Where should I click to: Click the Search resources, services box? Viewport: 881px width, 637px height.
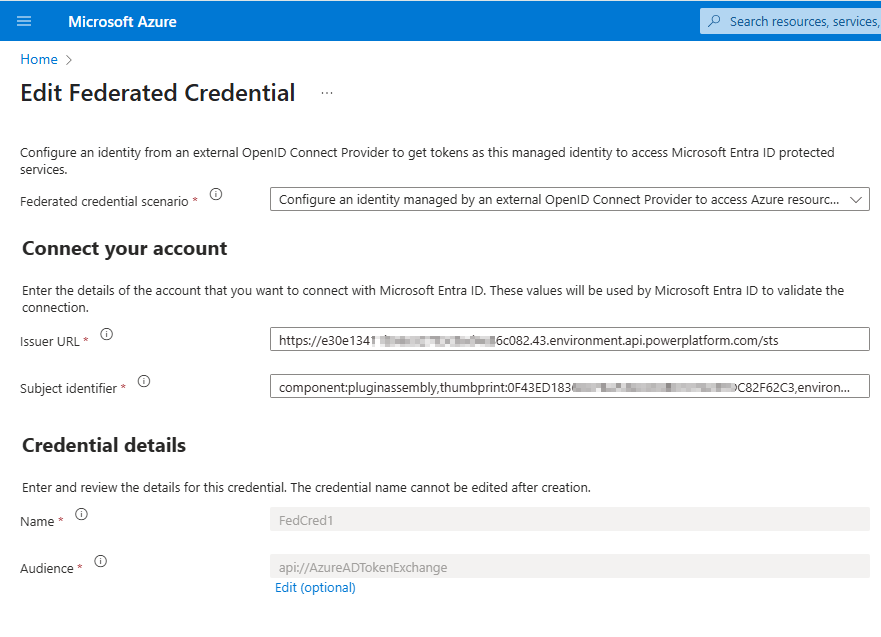click(x=791, y=21)
